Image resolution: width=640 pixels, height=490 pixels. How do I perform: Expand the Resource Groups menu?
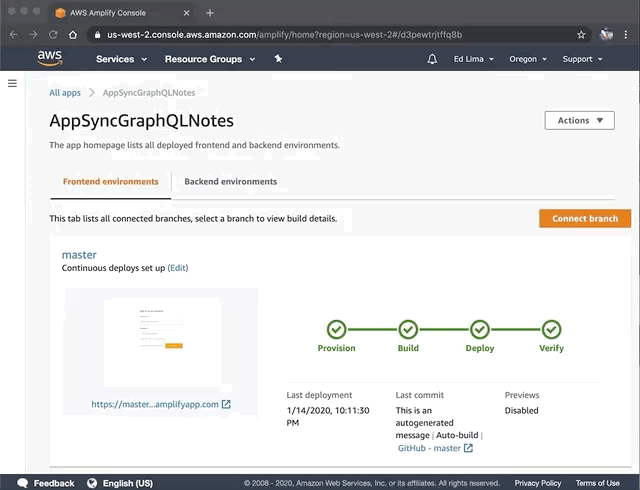(x=210, y=59)
